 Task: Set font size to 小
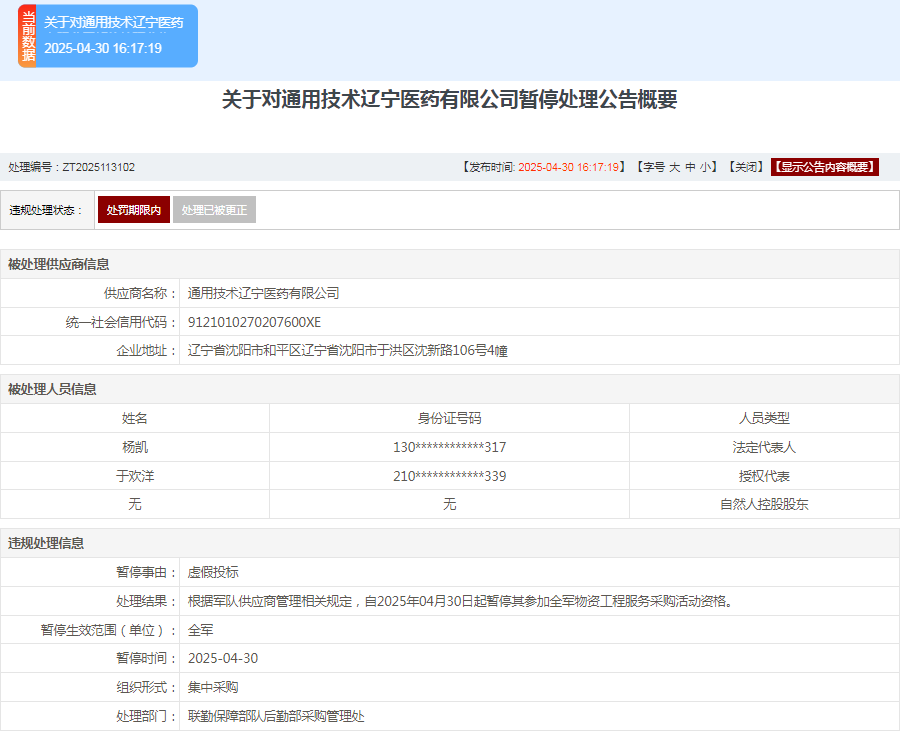pos(705,167)
